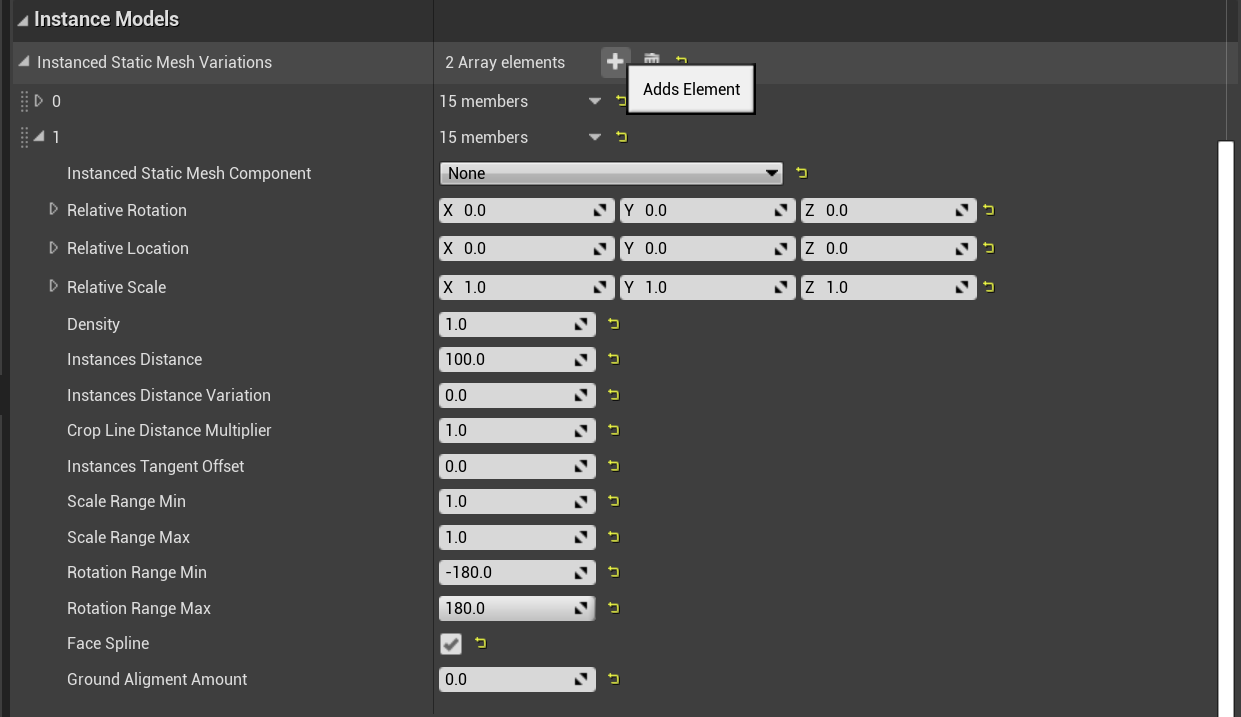Expand array element 0

[40, 101]
